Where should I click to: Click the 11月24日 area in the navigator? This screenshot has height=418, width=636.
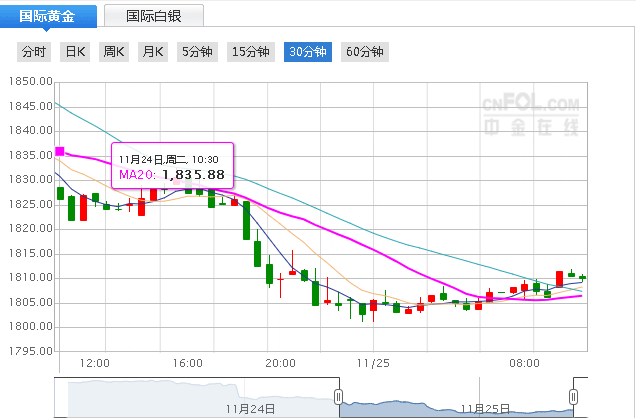(x=250, y=407)
